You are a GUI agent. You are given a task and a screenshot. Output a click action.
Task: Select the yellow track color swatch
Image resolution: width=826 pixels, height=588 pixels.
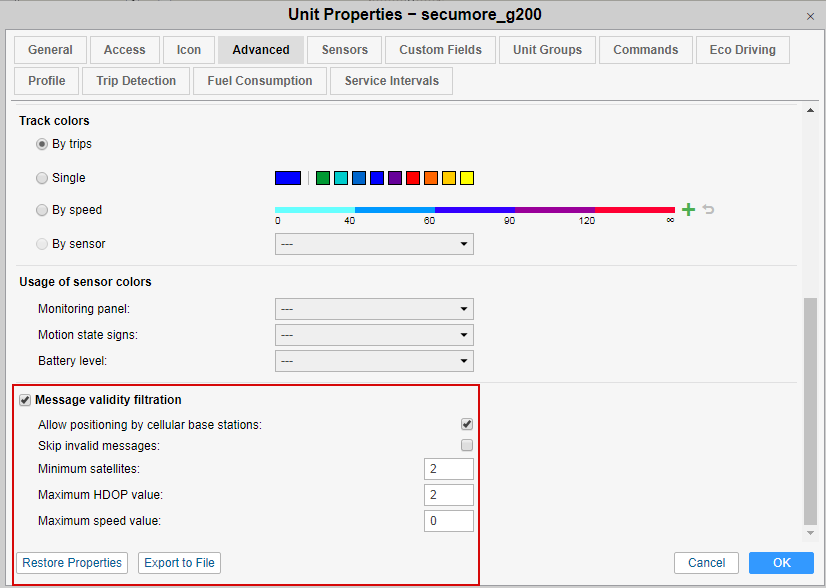(467, 178)
